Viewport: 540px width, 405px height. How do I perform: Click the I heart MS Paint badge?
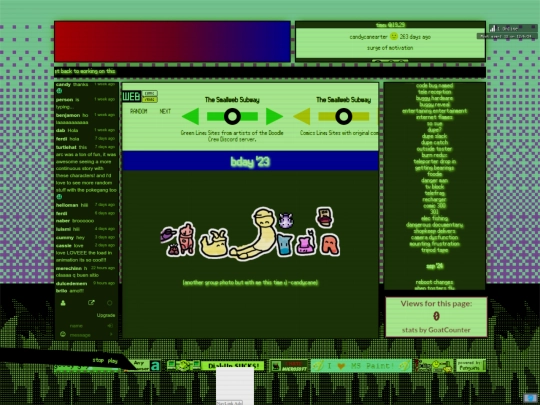pyautogui.click(x=361, y=366)
